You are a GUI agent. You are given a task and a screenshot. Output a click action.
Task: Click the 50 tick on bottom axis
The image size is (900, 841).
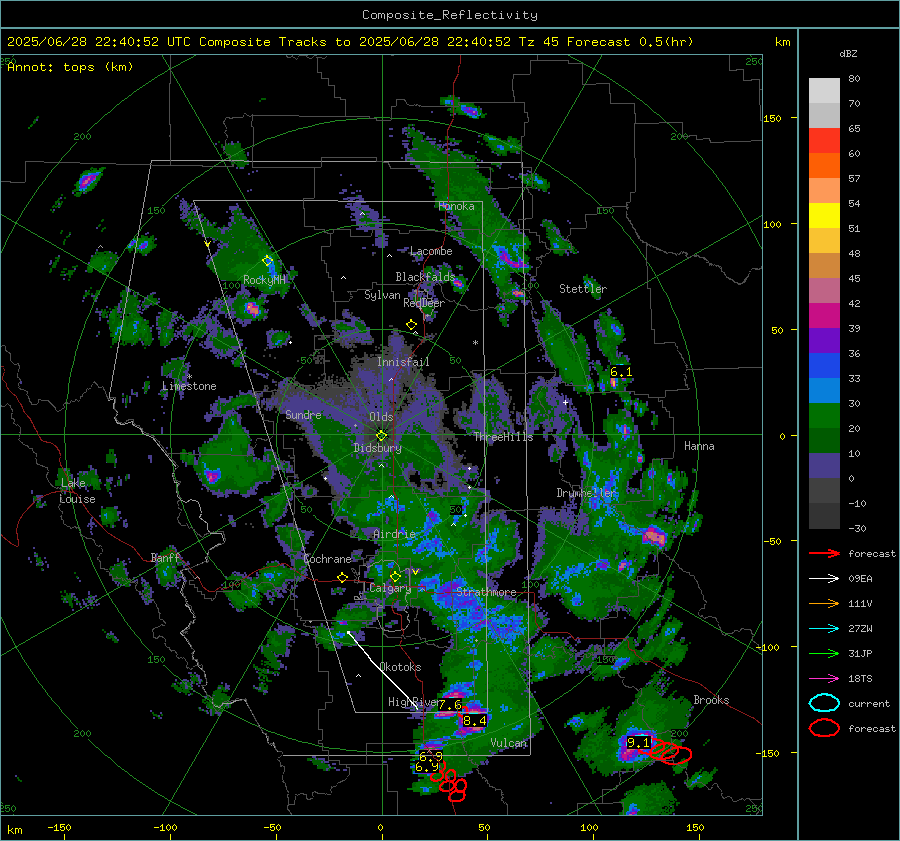[x=484, y=828]
